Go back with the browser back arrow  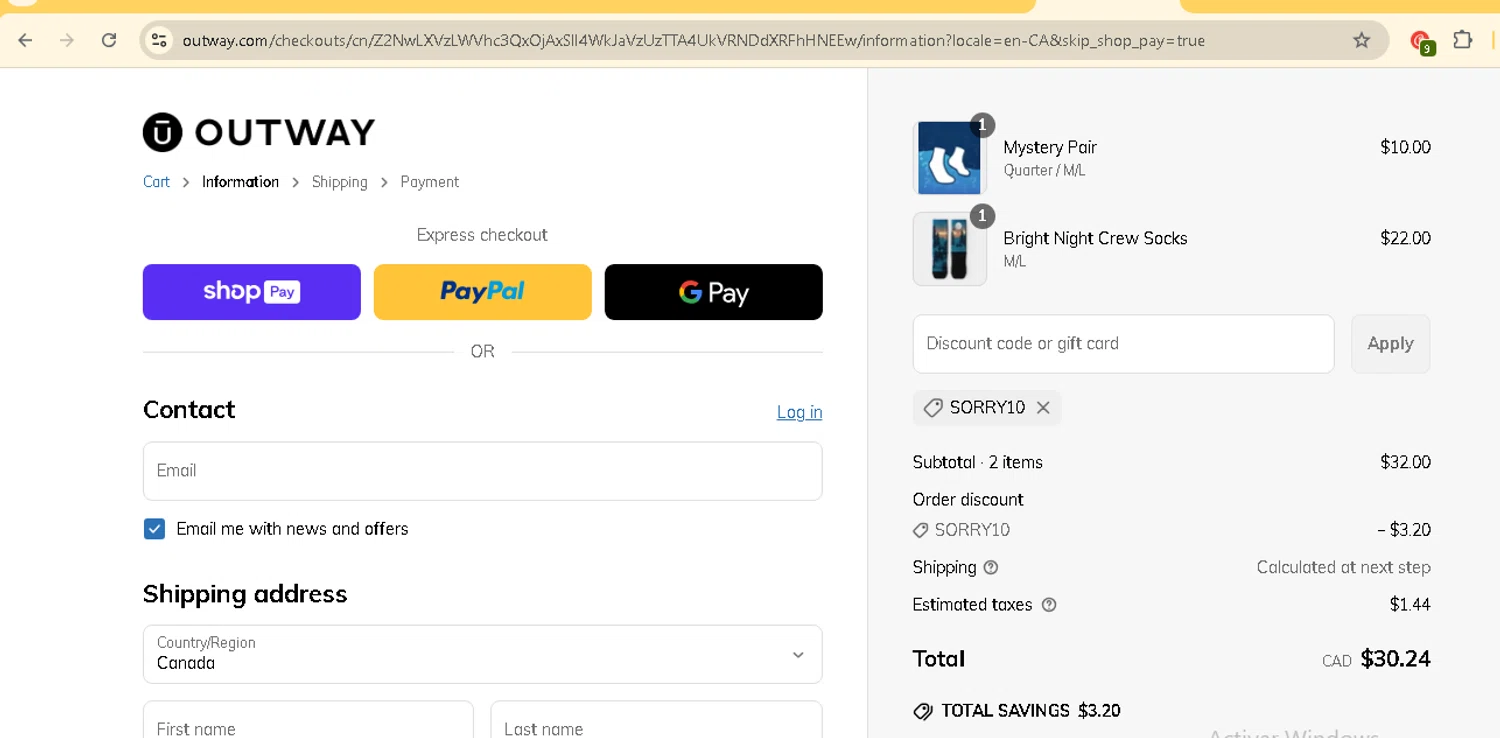(25, 40)
